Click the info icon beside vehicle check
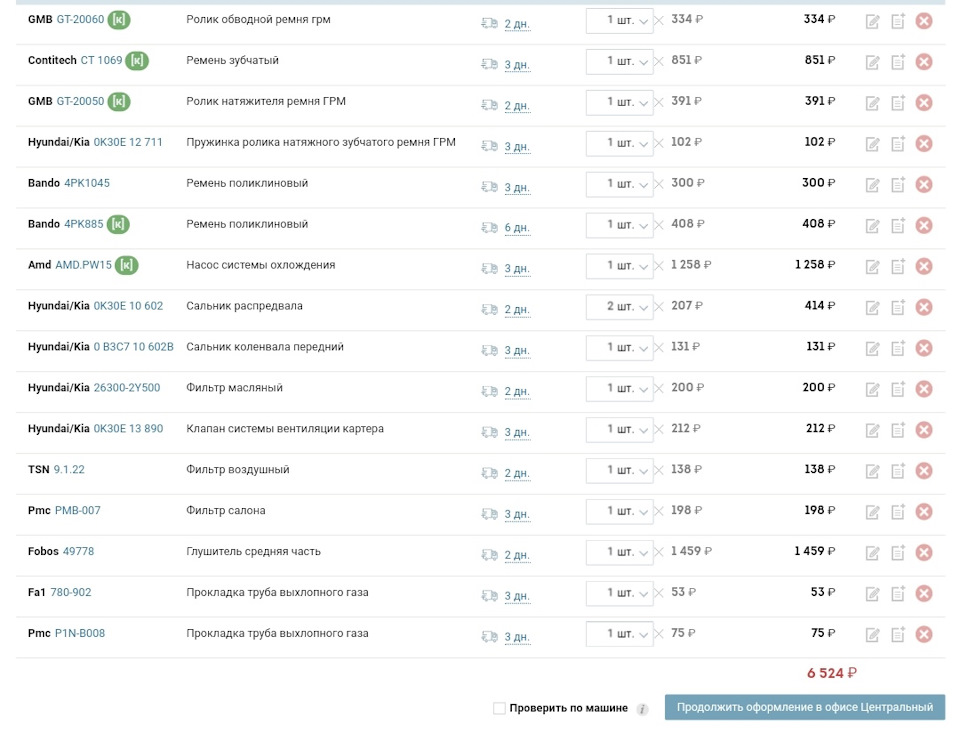960x734 pixels. pos(642,709)
